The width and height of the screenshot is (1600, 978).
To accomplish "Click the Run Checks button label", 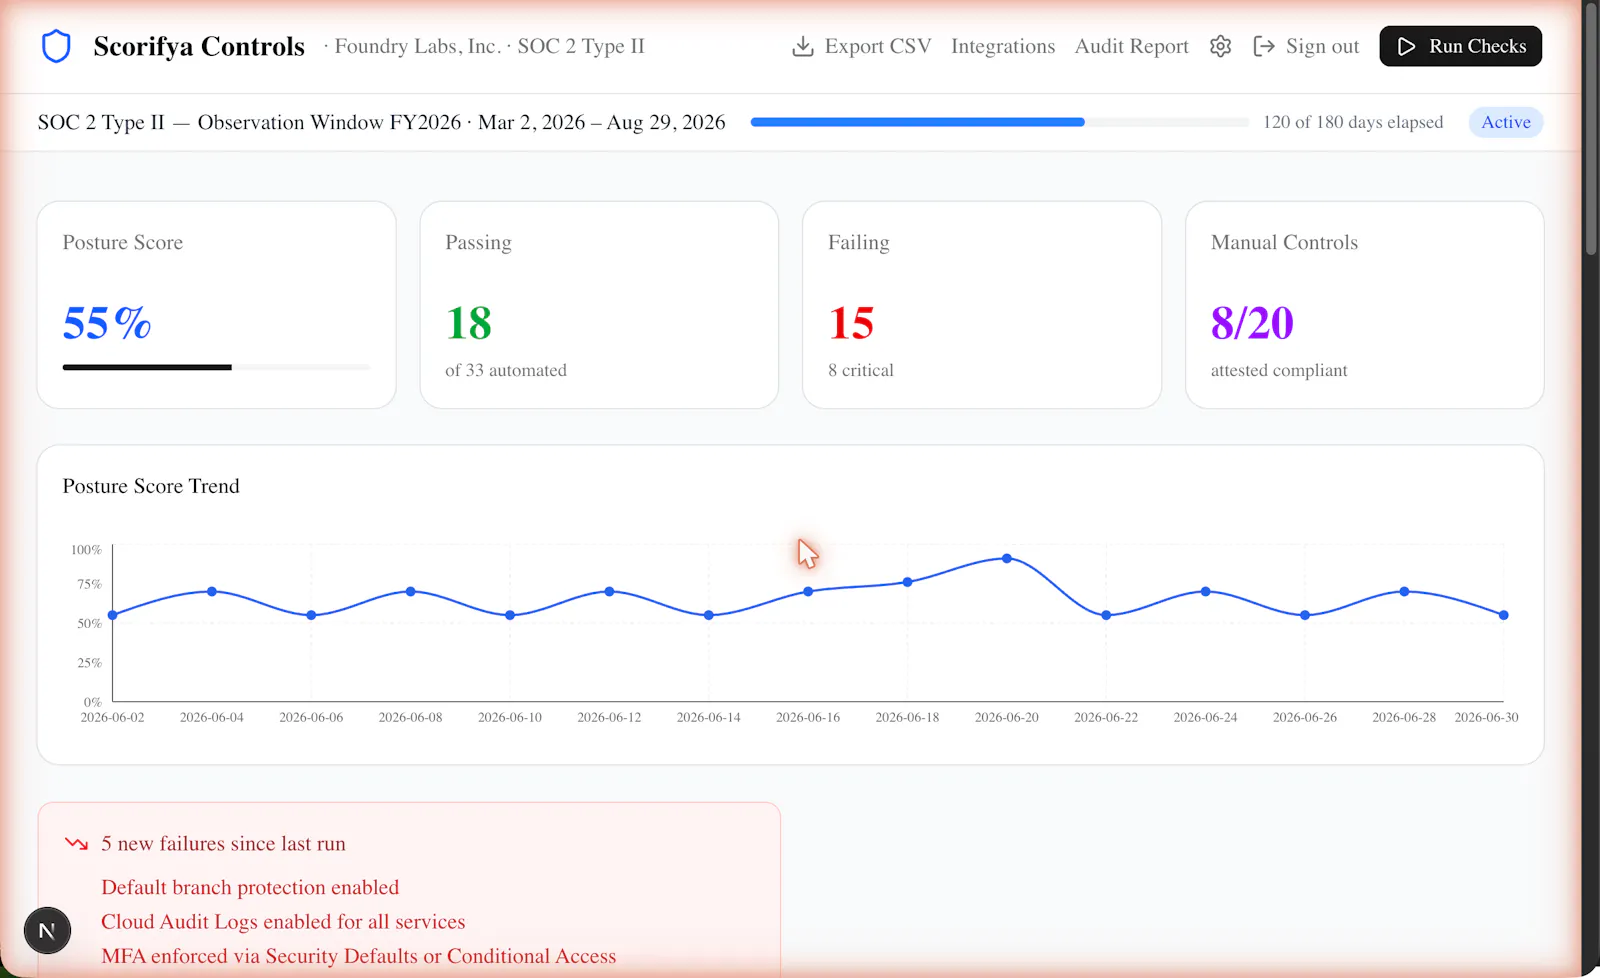I will tap(1477, 46).
